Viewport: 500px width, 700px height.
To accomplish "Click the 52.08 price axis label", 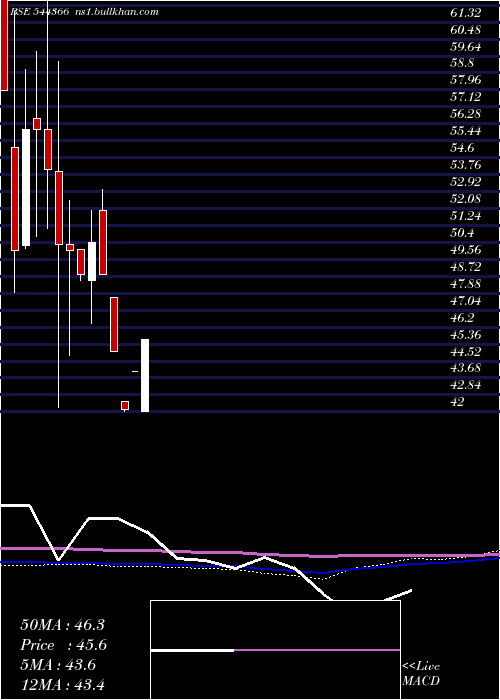I will click(x=466, y=199).
